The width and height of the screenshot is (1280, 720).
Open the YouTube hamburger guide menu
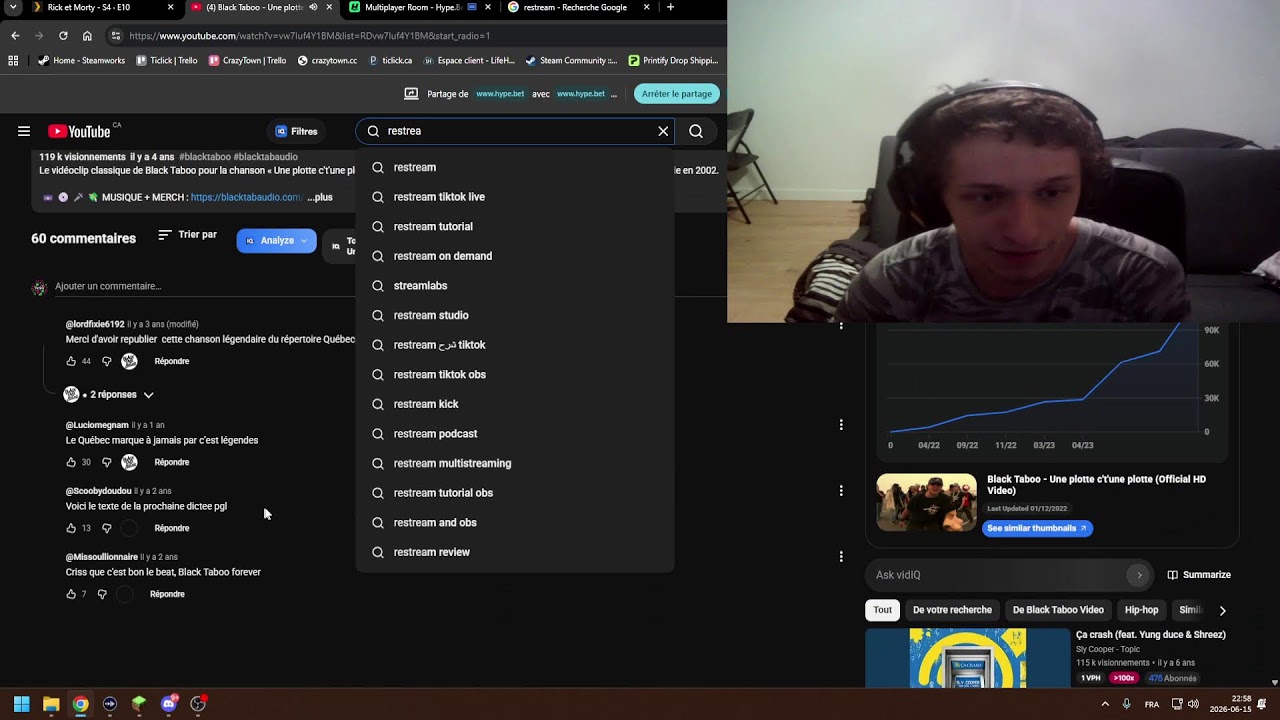(24, 131)
